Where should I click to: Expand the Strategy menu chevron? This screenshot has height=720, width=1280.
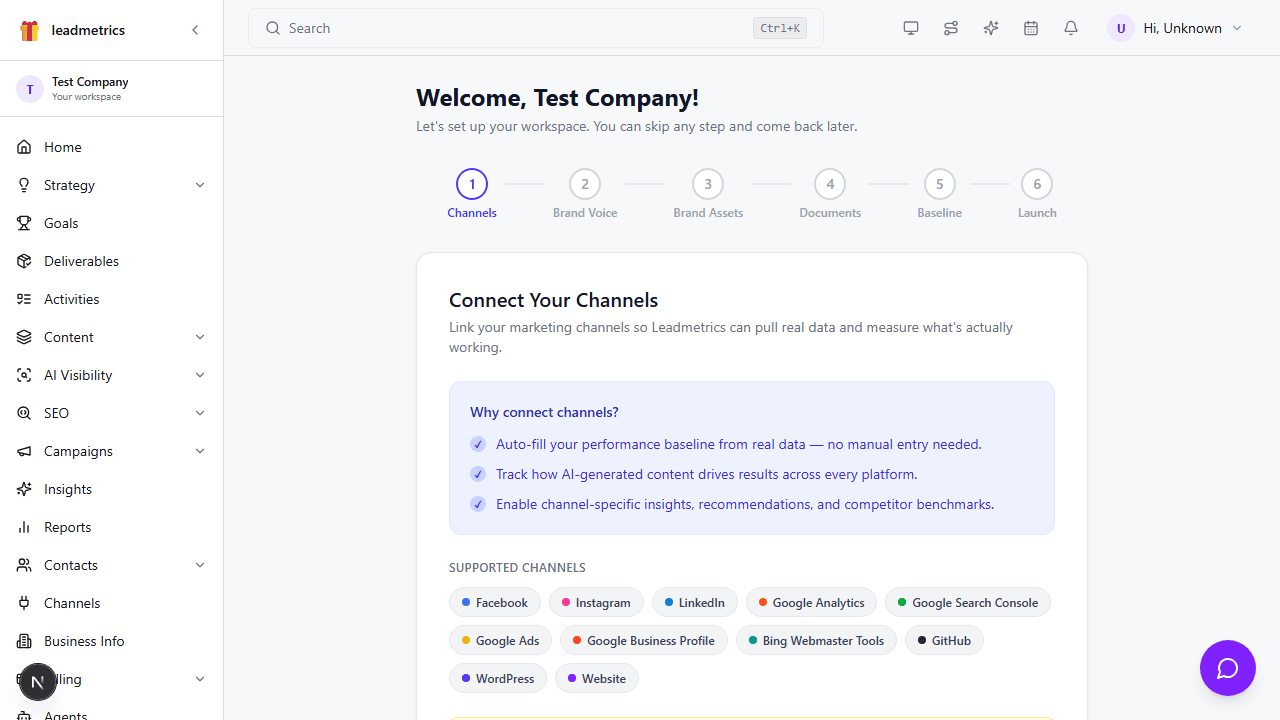[200, 185]
